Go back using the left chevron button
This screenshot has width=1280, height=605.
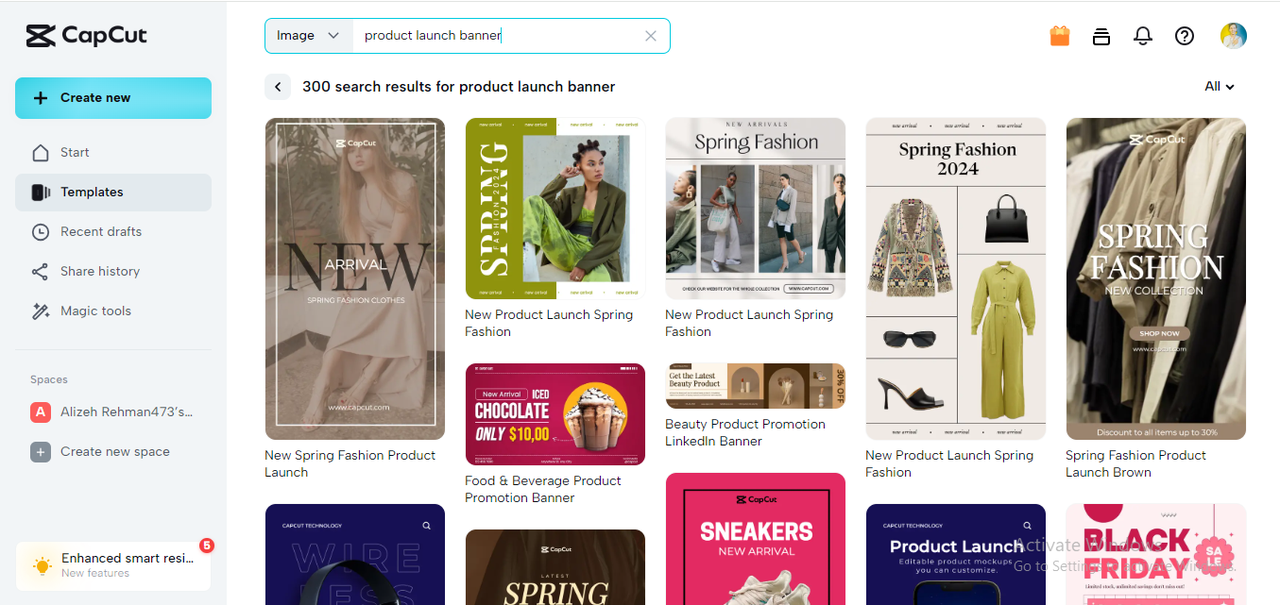click(x=277, y=87)
